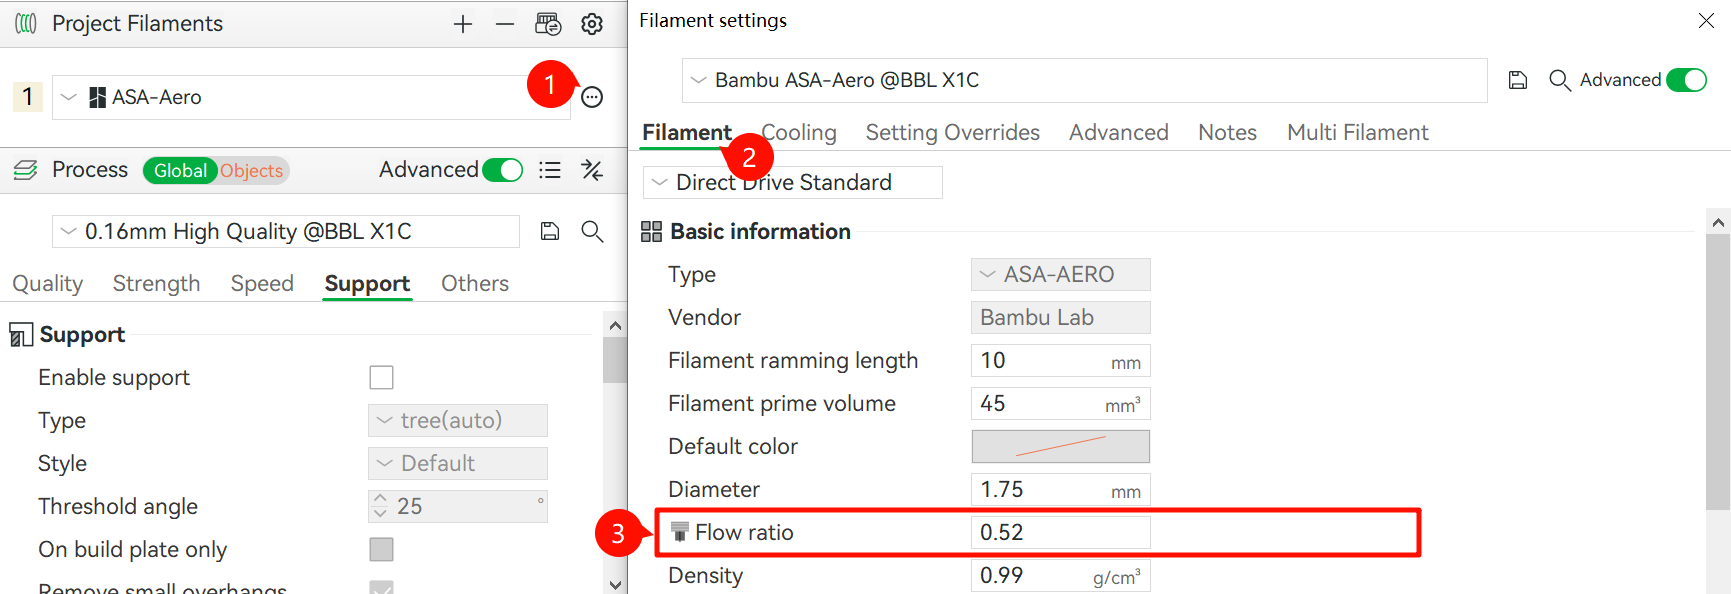Switch process scope to Global
Screen dimensions: 1731x594
pyautogui.click(x=180, y=170)
